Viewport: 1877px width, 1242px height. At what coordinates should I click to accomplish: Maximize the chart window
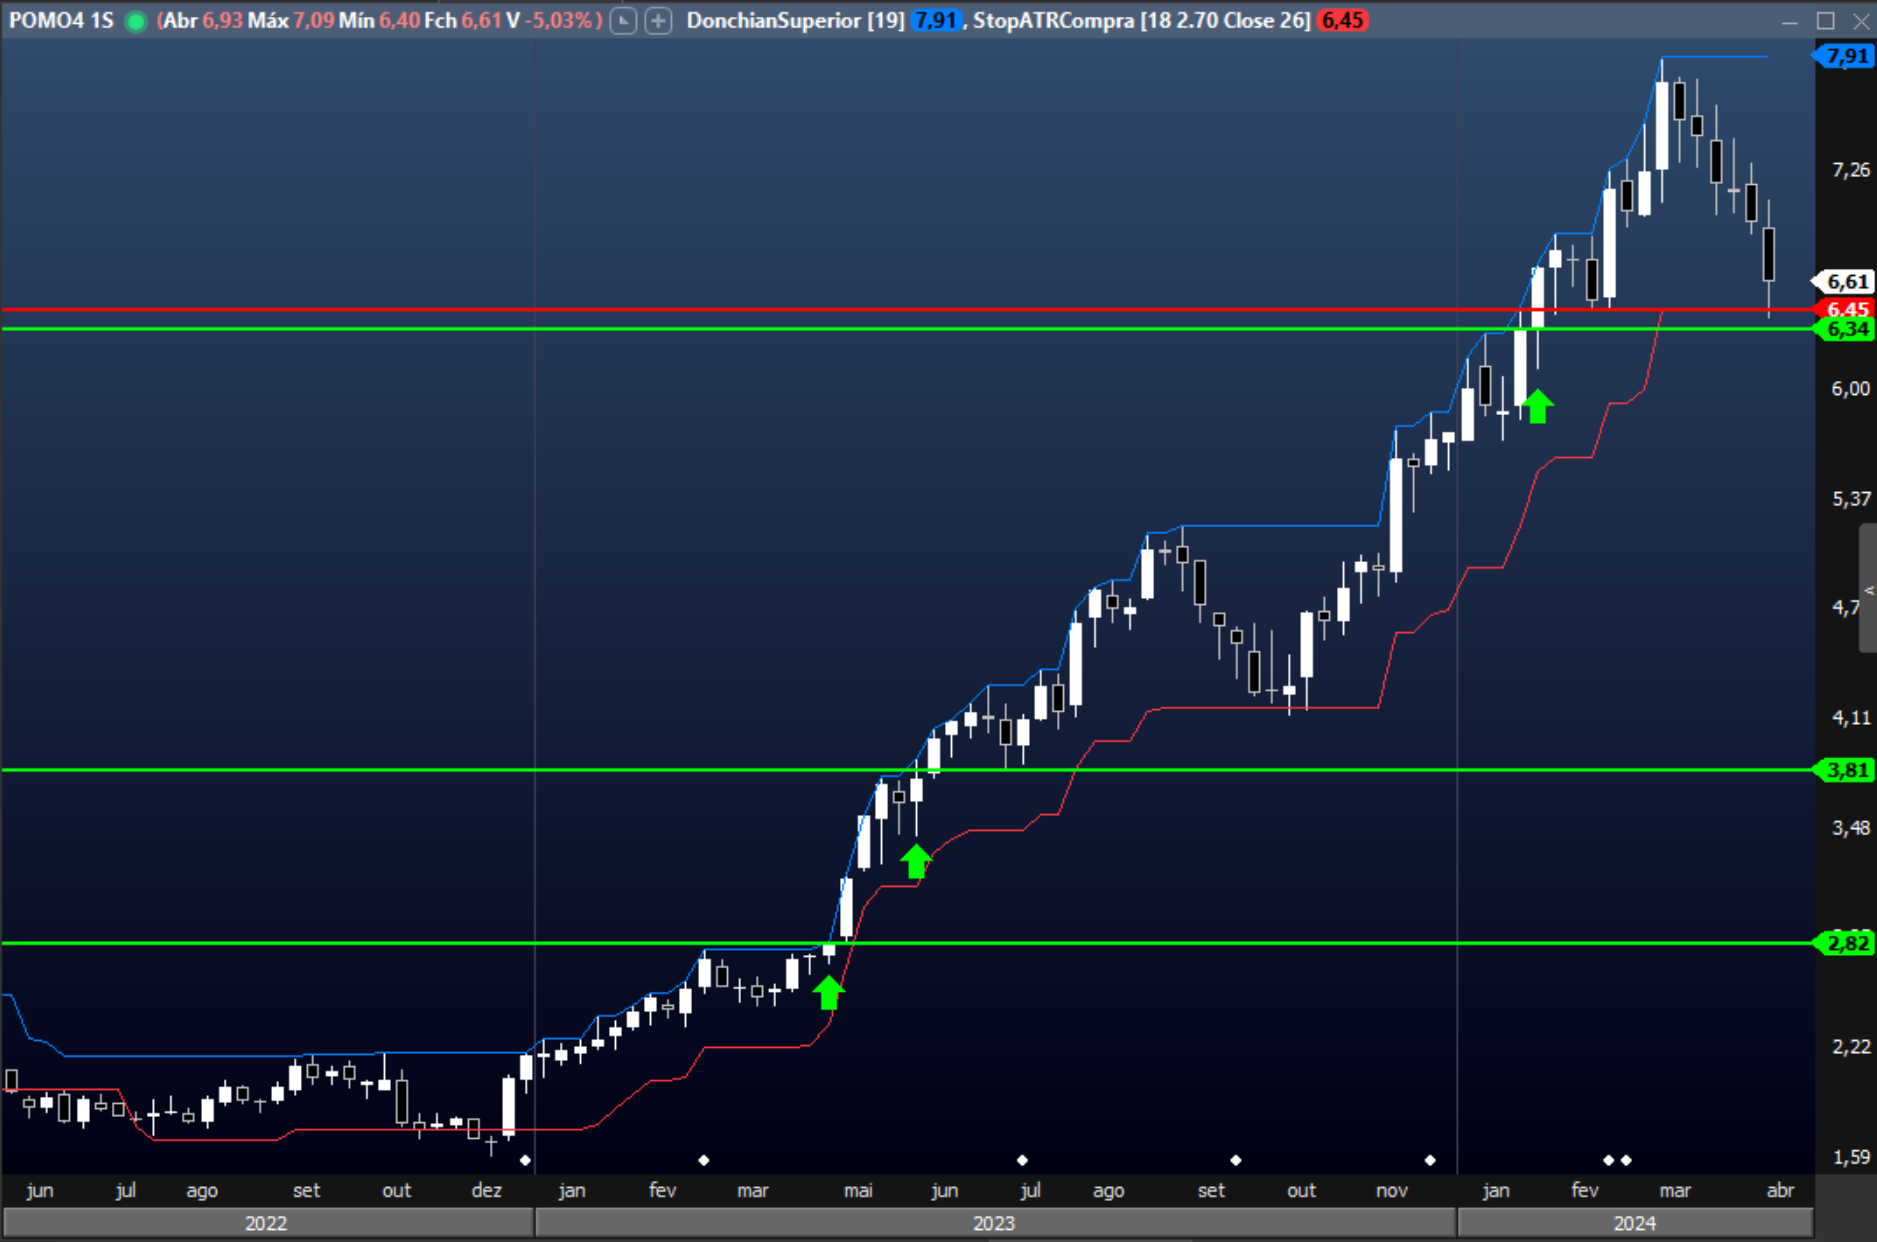pos(1825,21)
